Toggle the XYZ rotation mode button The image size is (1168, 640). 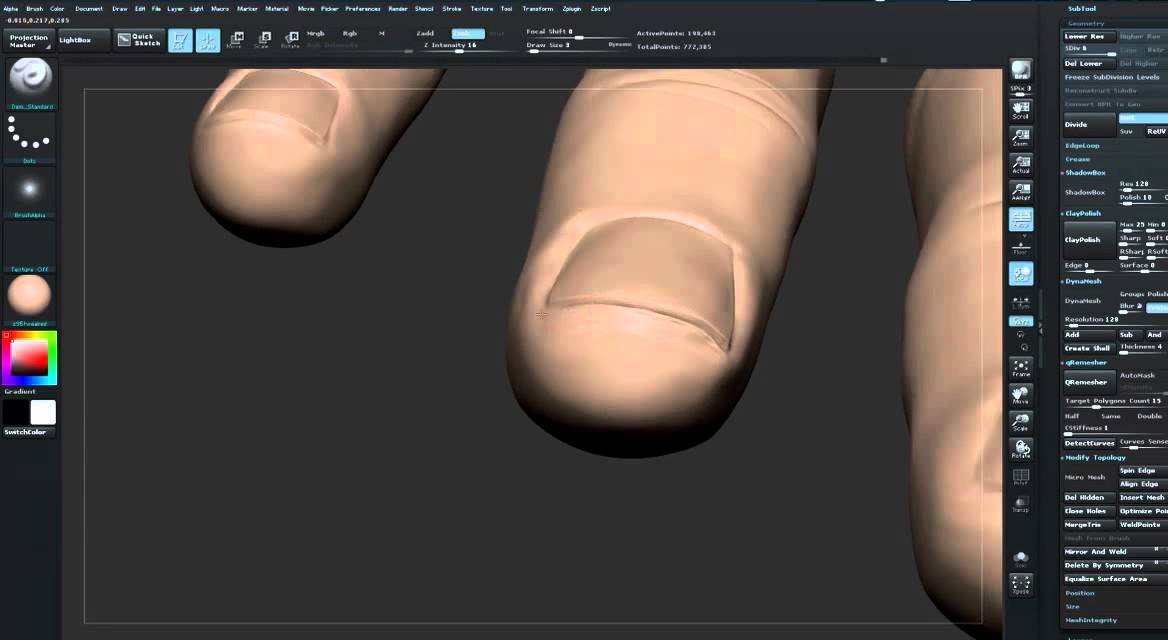(x=1021, y=321)
